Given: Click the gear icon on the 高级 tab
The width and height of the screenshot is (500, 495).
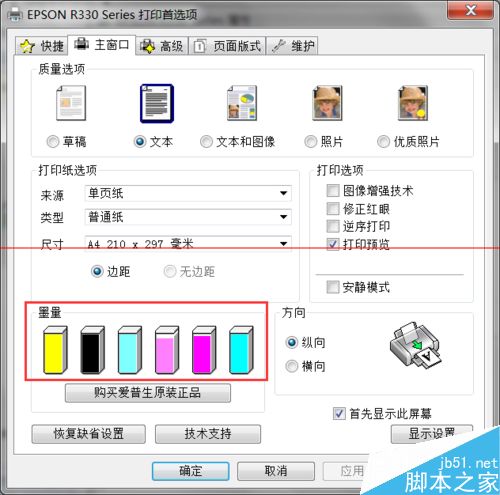Looking at the screenshot, I should (x=148, y=46).
